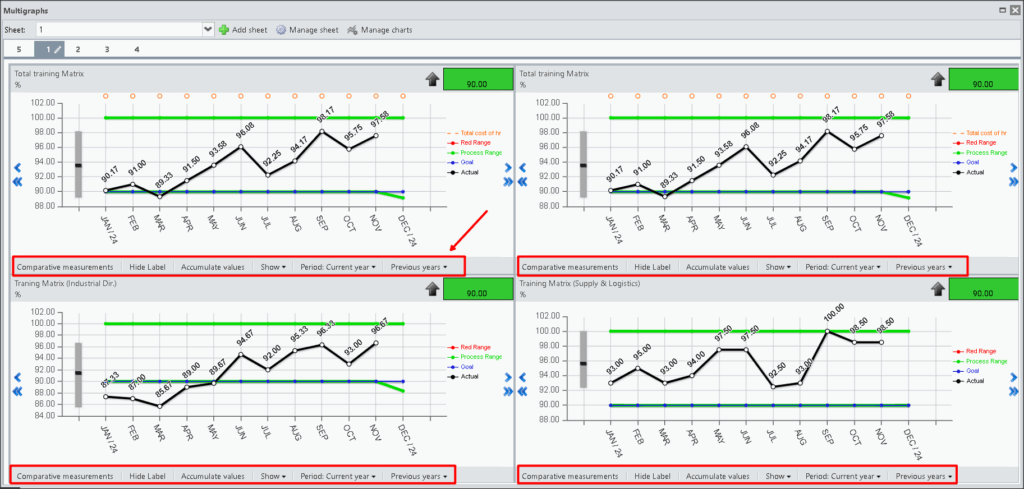The width and height of the screenshot is (1024, 489).
Task: Click Previous years in the Supply & Logistics chart
Action: 923,476
